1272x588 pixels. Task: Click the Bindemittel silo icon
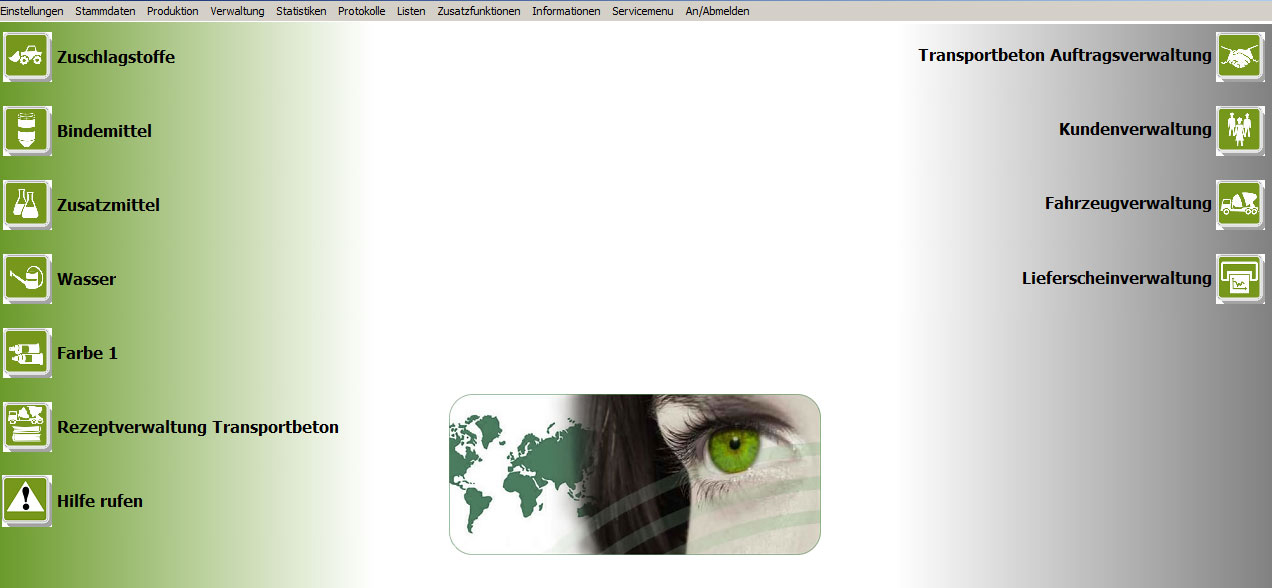coord(27,131)
